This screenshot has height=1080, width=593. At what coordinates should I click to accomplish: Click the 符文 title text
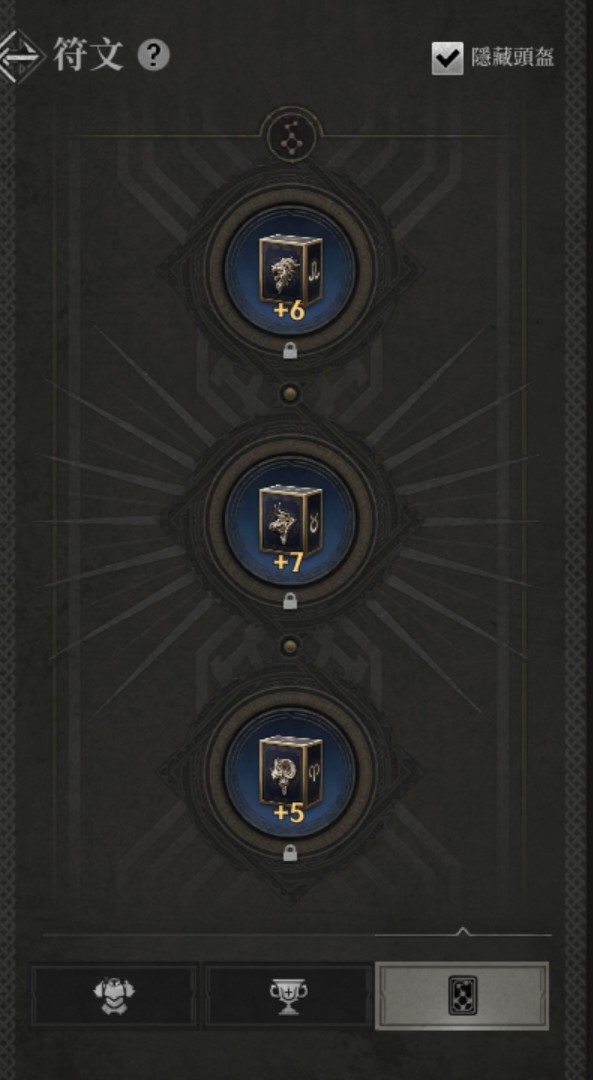pos(89,55)
